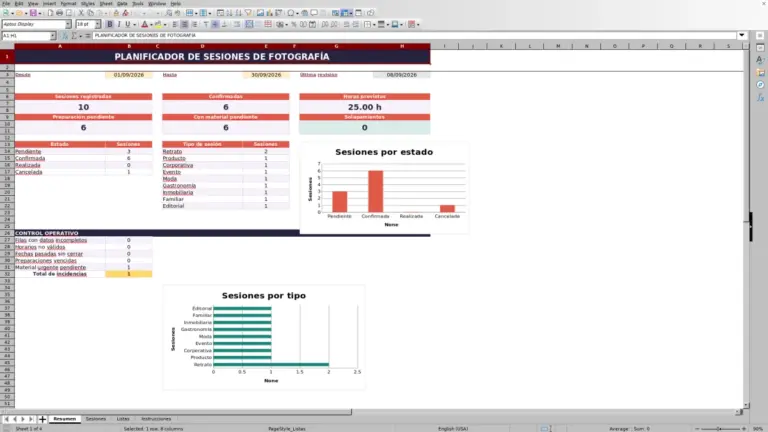The width and height of the screenshot is (768, 432).
Task: Click English (USA) language in status bar
Action: point(453,429)
